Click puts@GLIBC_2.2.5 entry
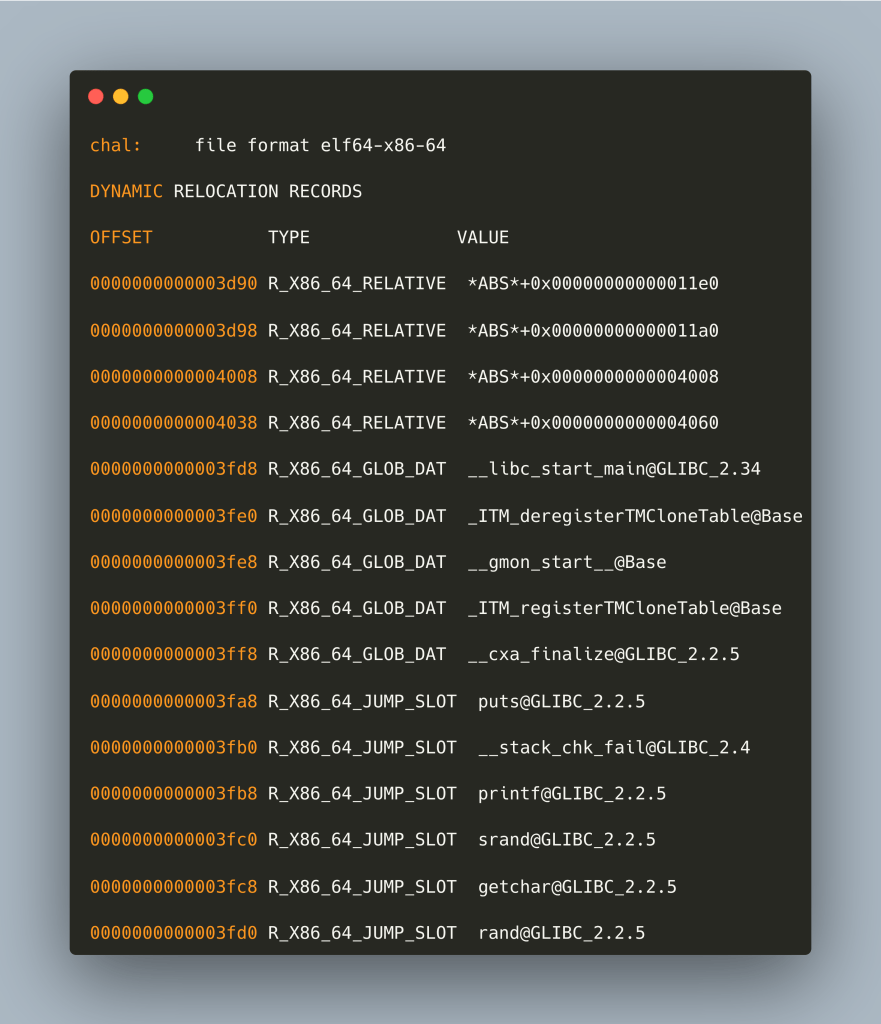881x1024 pixels. click(561, 702)
